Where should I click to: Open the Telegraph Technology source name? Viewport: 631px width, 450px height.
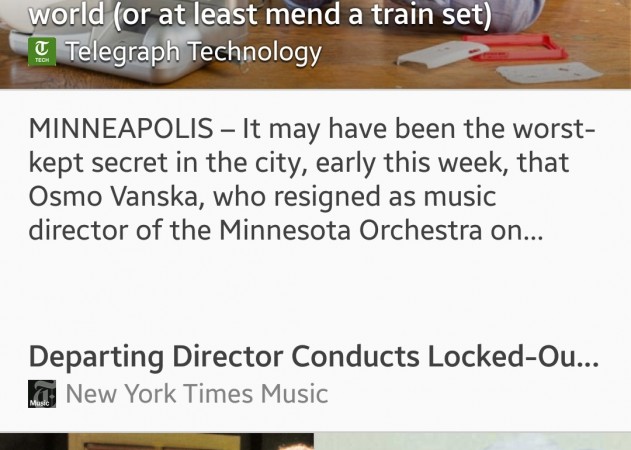[194, 52]
